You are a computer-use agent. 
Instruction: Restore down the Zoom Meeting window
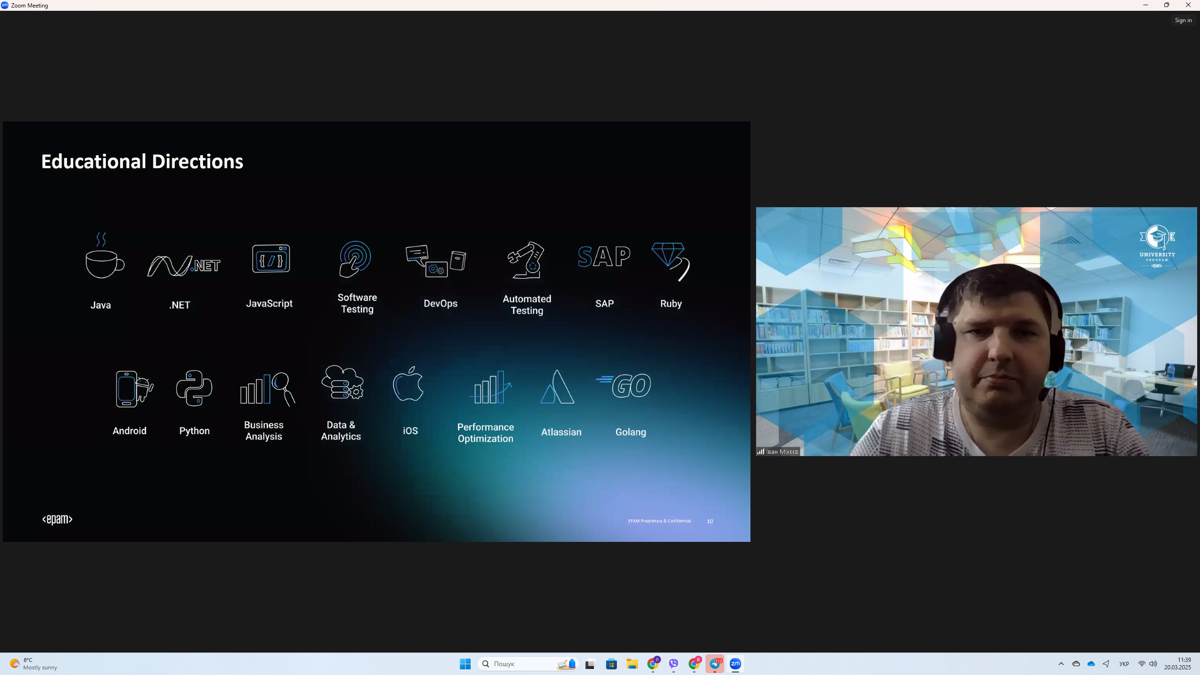(1166, 5)
